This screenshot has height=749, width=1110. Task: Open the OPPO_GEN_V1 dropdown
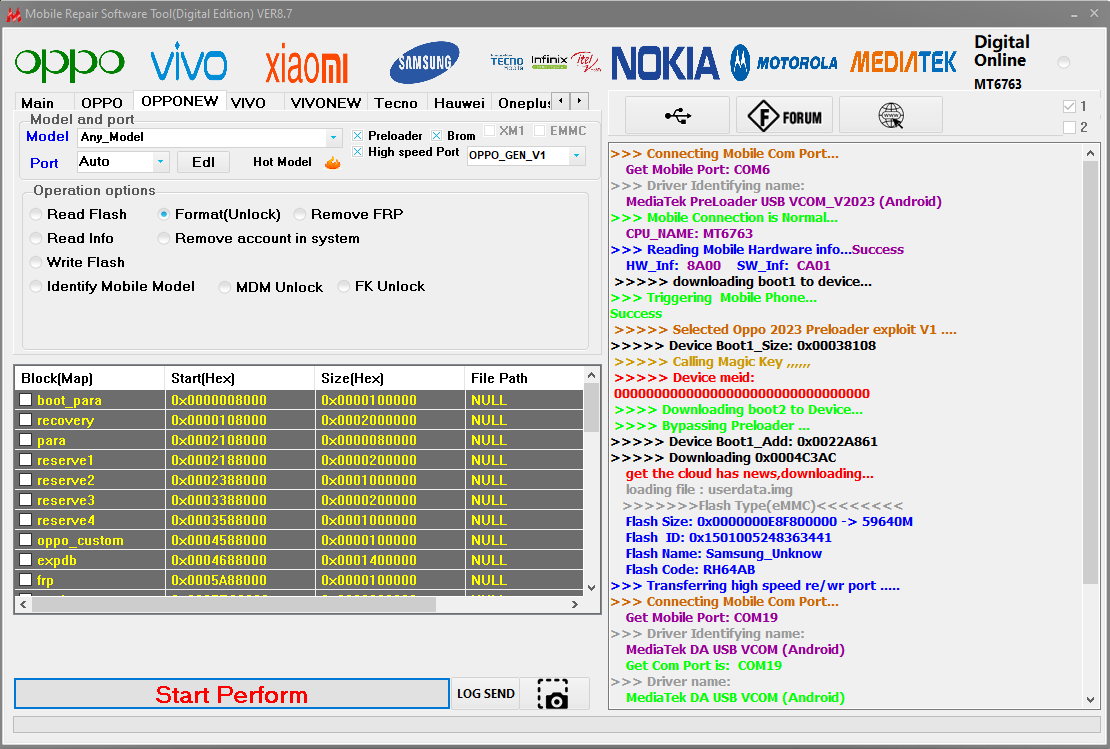pos(577,155)
